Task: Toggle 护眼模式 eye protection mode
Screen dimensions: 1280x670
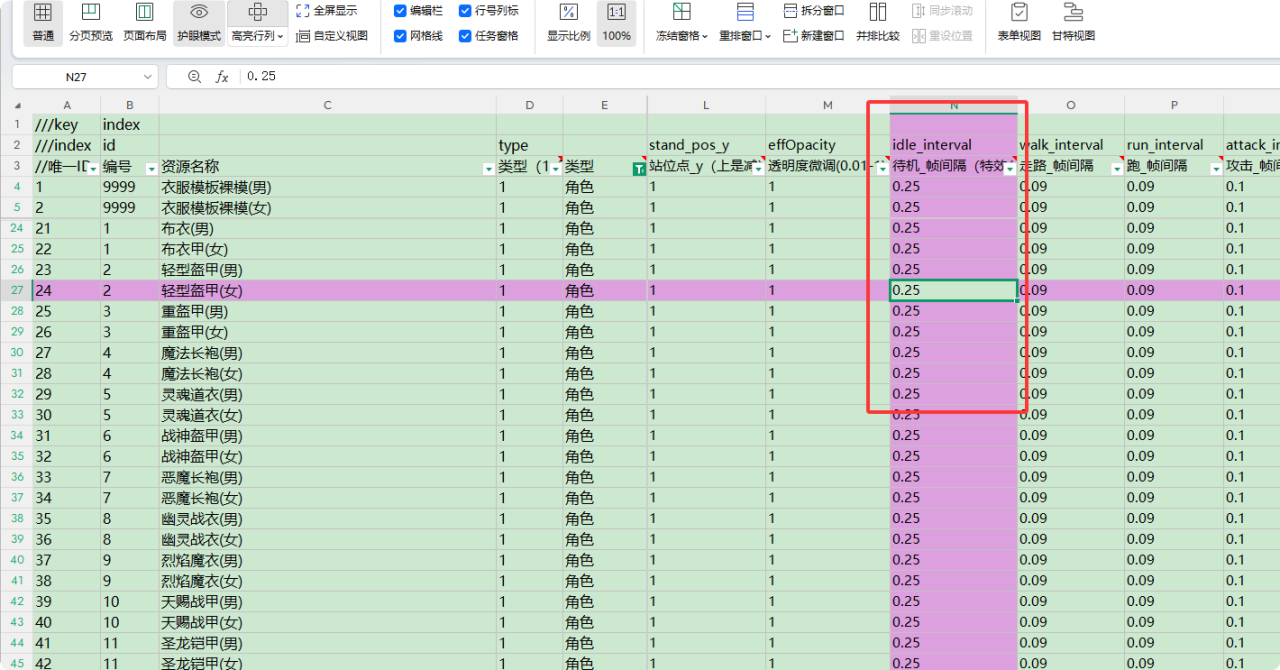Action: coord(199,23)
